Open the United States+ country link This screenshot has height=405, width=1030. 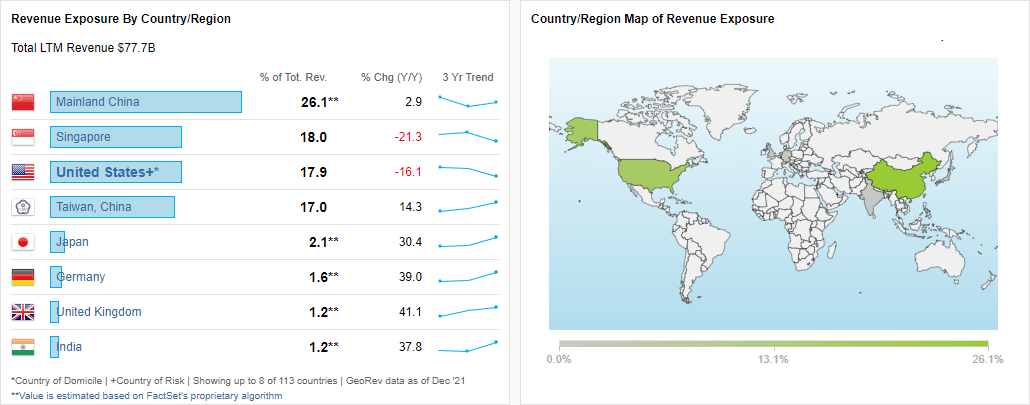108,172
